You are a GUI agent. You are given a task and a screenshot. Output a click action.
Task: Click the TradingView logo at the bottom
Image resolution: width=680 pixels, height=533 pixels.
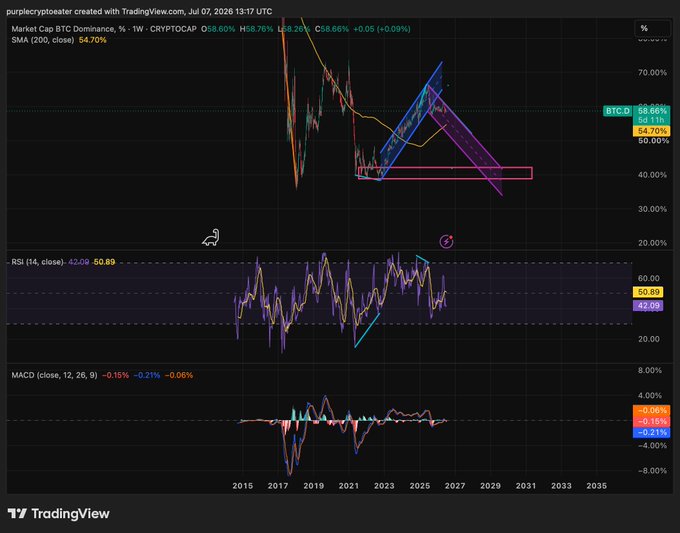59,514
